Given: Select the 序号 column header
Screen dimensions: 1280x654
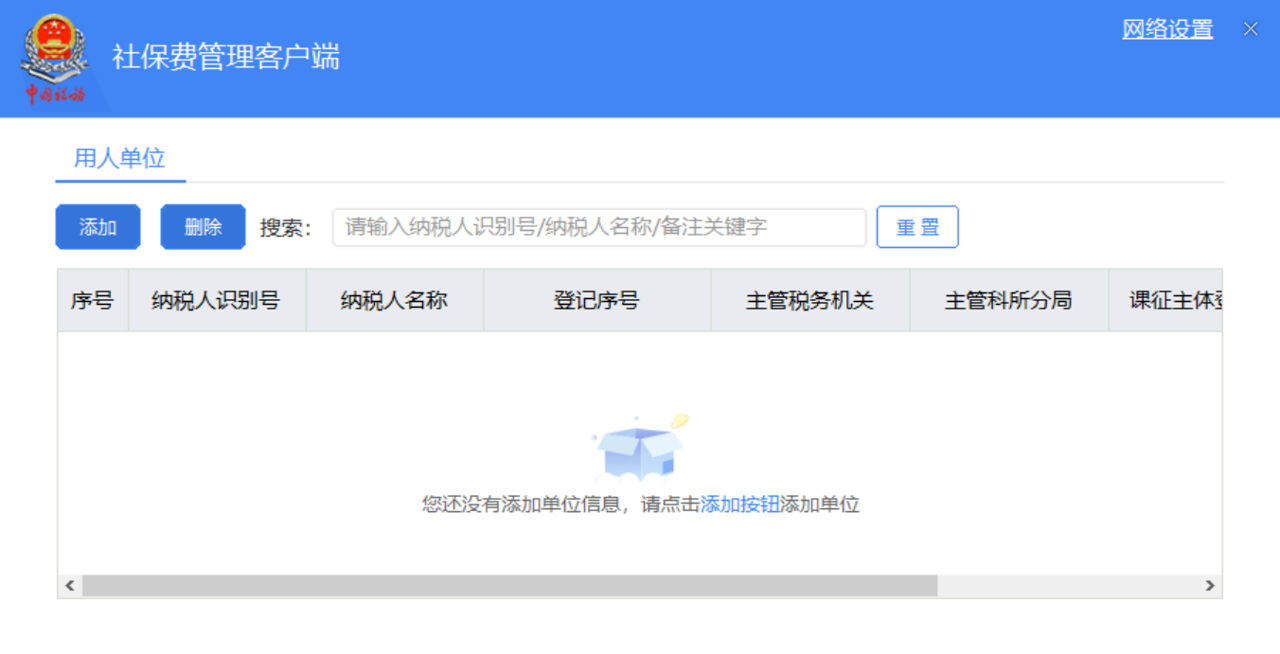Looking at the screenshot, I should pyautogui.click(x=92, y=300).
